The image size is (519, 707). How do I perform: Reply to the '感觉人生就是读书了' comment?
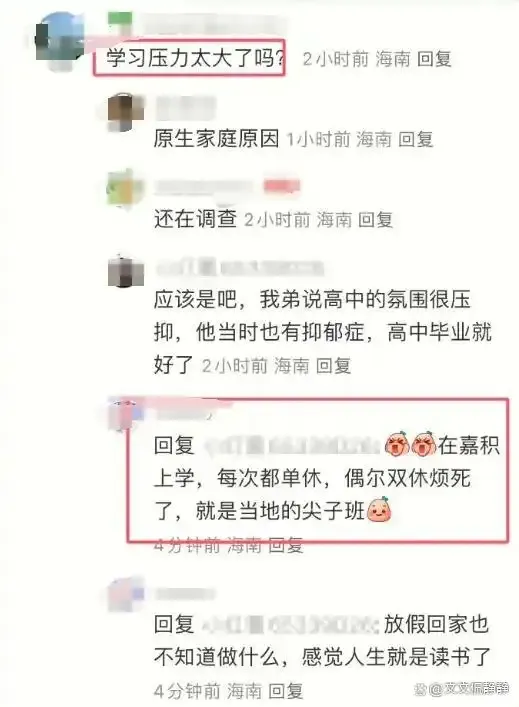pyautogui.click(x=285, y=691)
